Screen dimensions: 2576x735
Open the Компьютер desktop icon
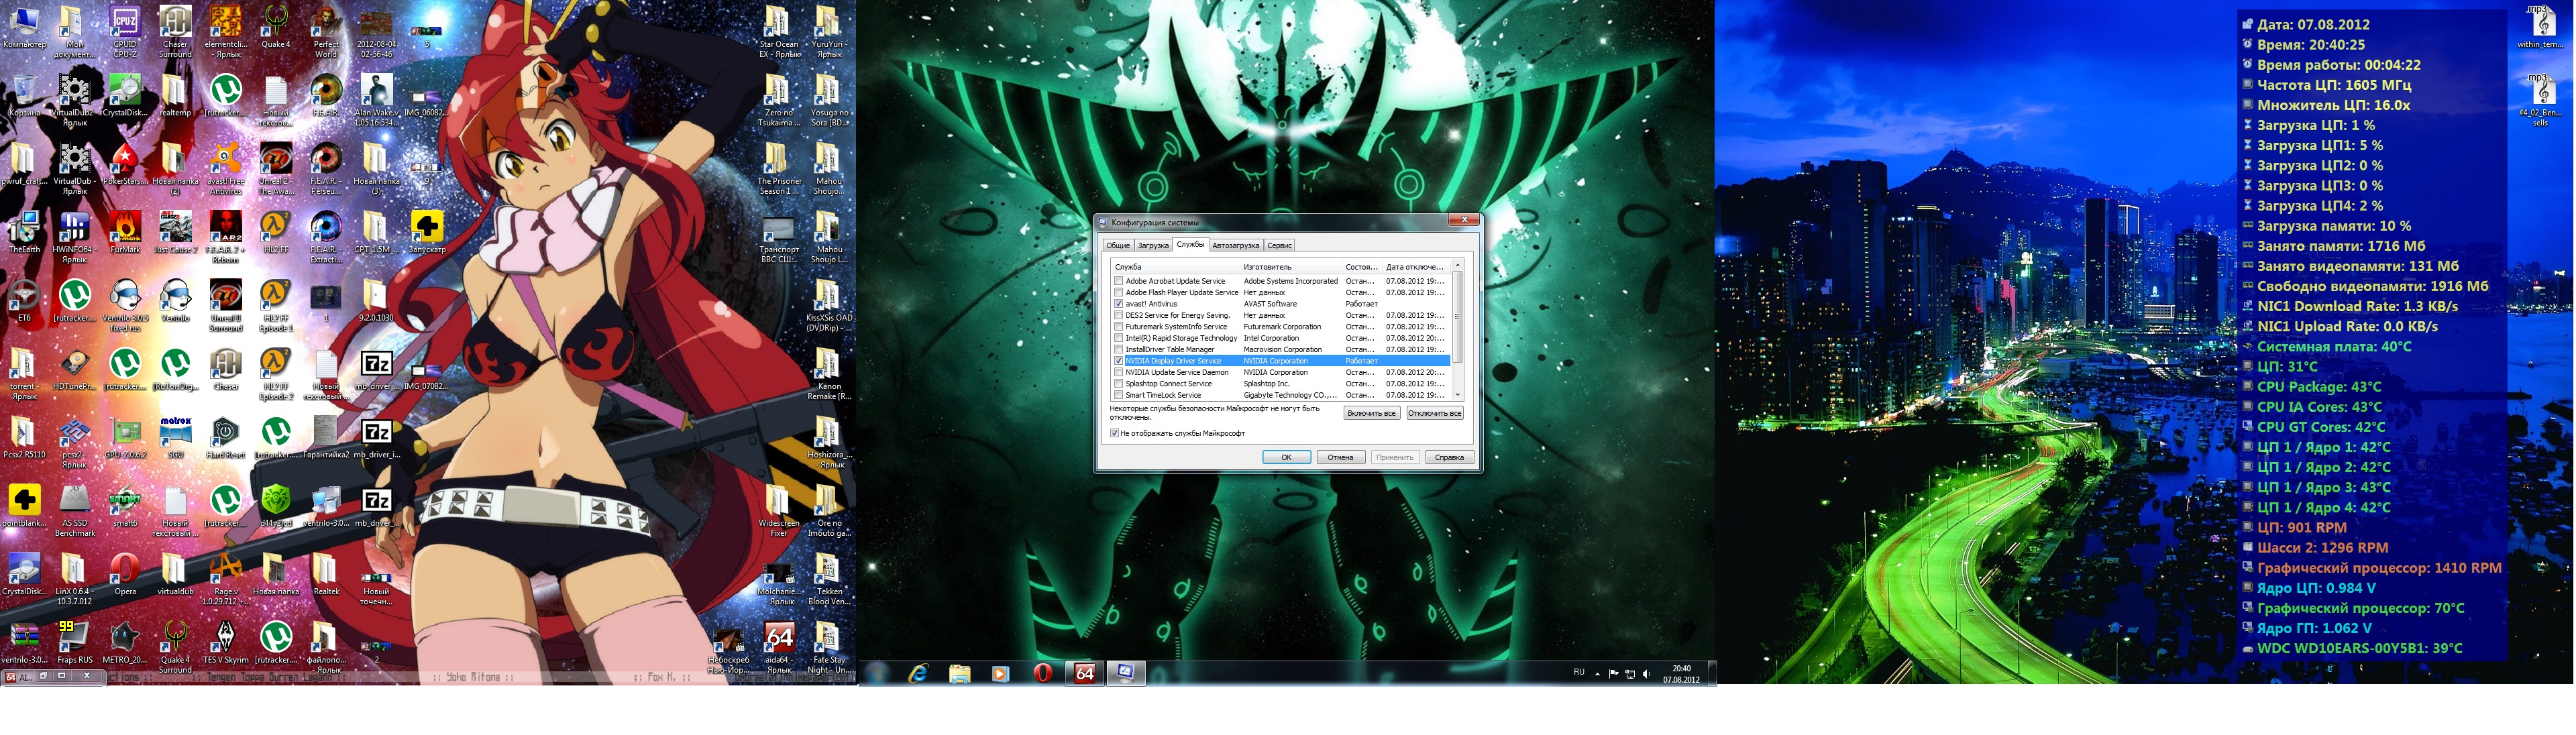click(x=24, y=27)
